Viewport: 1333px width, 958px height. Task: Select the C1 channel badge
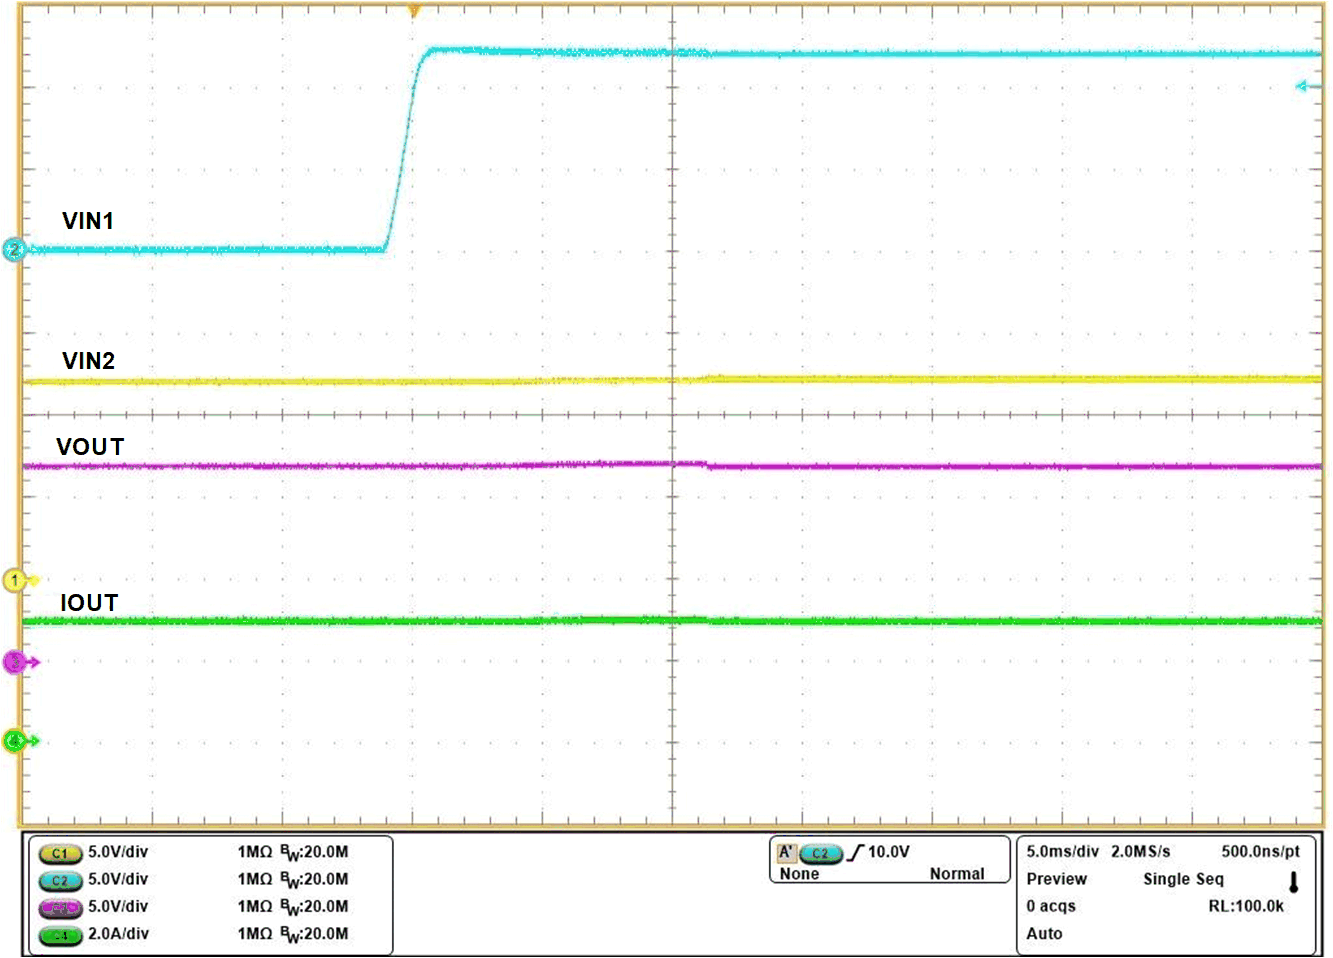(x=60, y=855)
